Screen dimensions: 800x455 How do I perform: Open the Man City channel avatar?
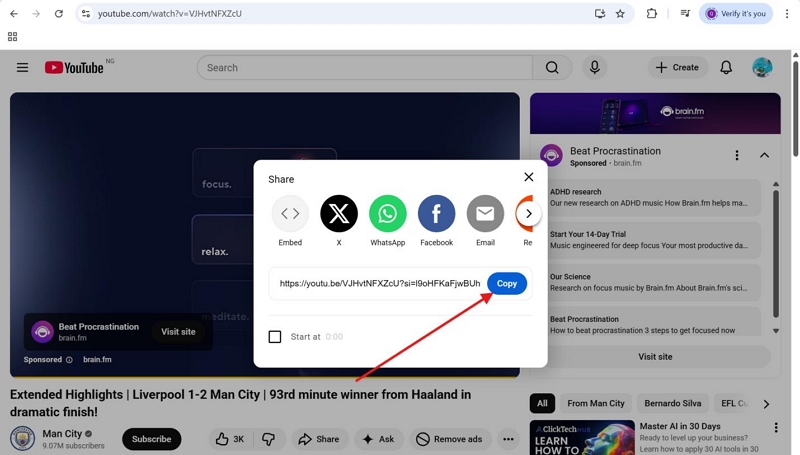point(23,439)
